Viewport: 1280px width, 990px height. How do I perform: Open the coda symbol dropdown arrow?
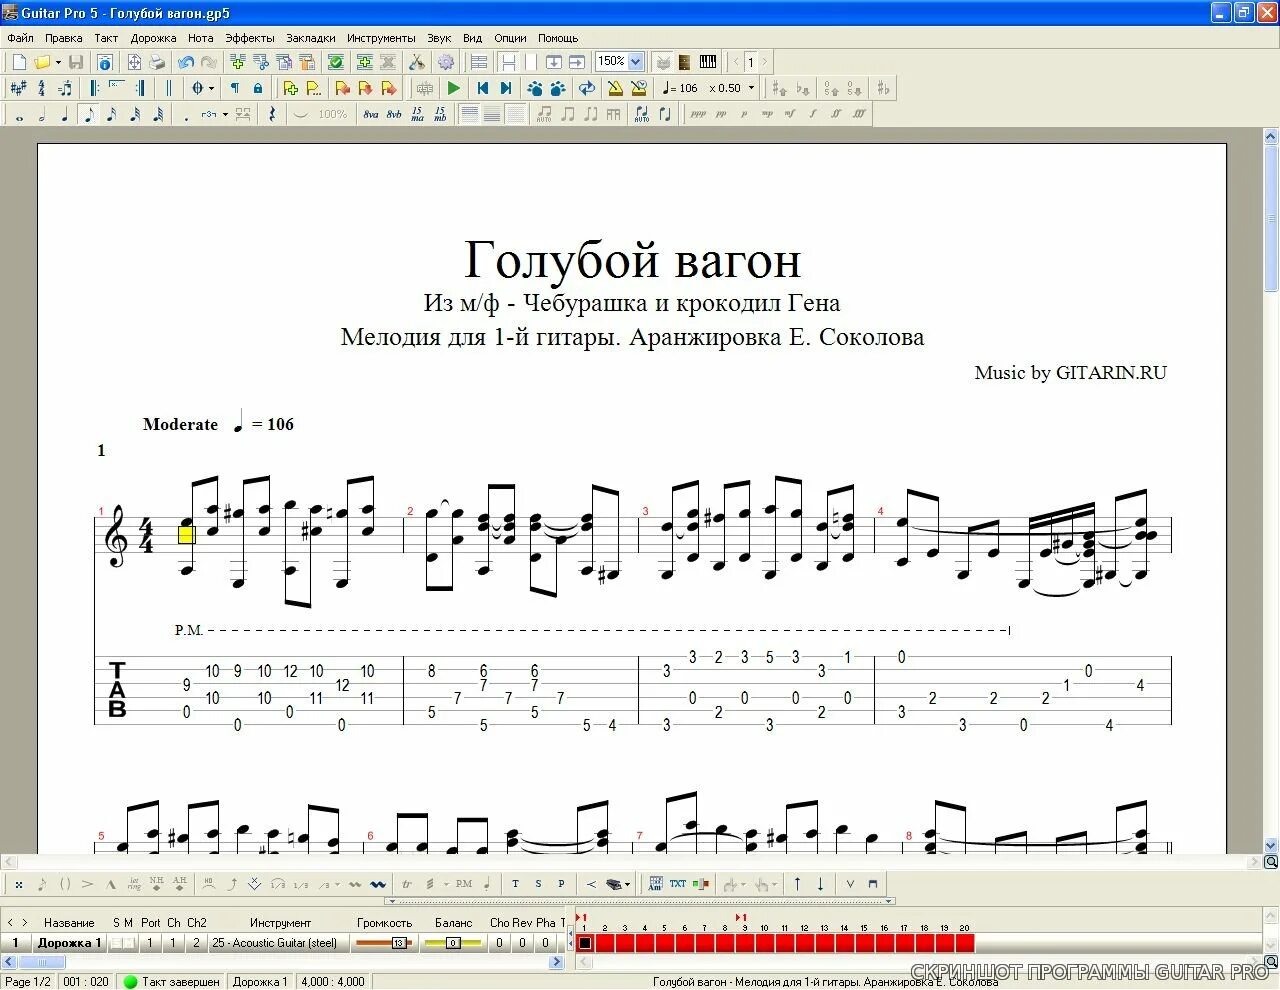[x=211, y=88]
